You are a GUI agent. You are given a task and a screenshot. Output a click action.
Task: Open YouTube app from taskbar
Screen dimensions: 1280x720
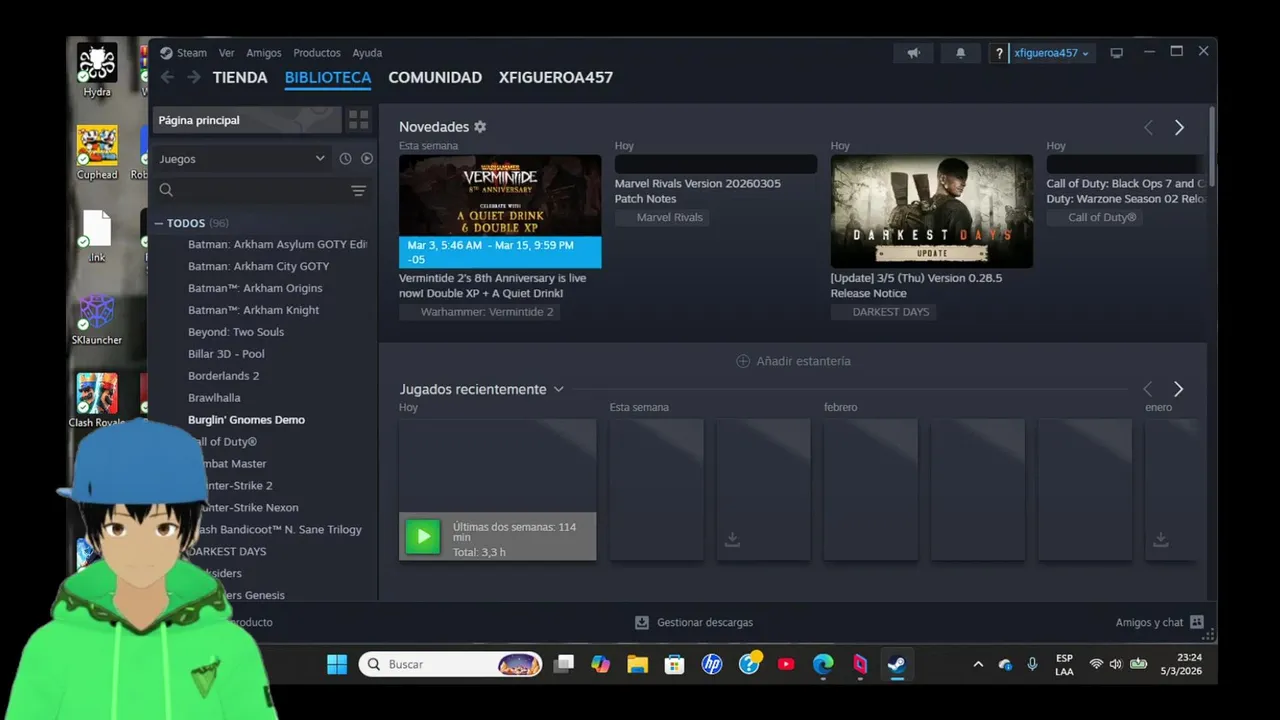pos(786,664)
